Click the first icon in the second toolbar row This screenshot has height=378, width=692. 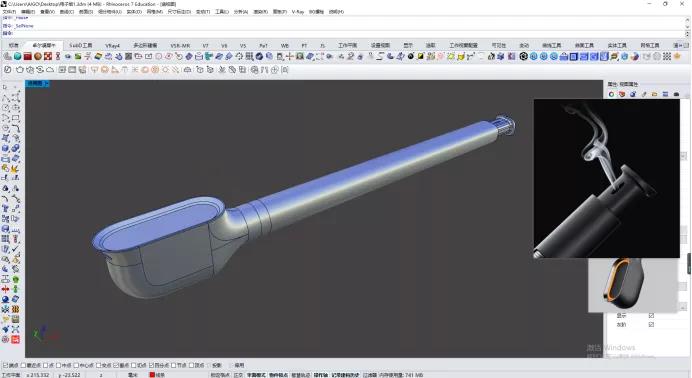[x=8, y=70]
